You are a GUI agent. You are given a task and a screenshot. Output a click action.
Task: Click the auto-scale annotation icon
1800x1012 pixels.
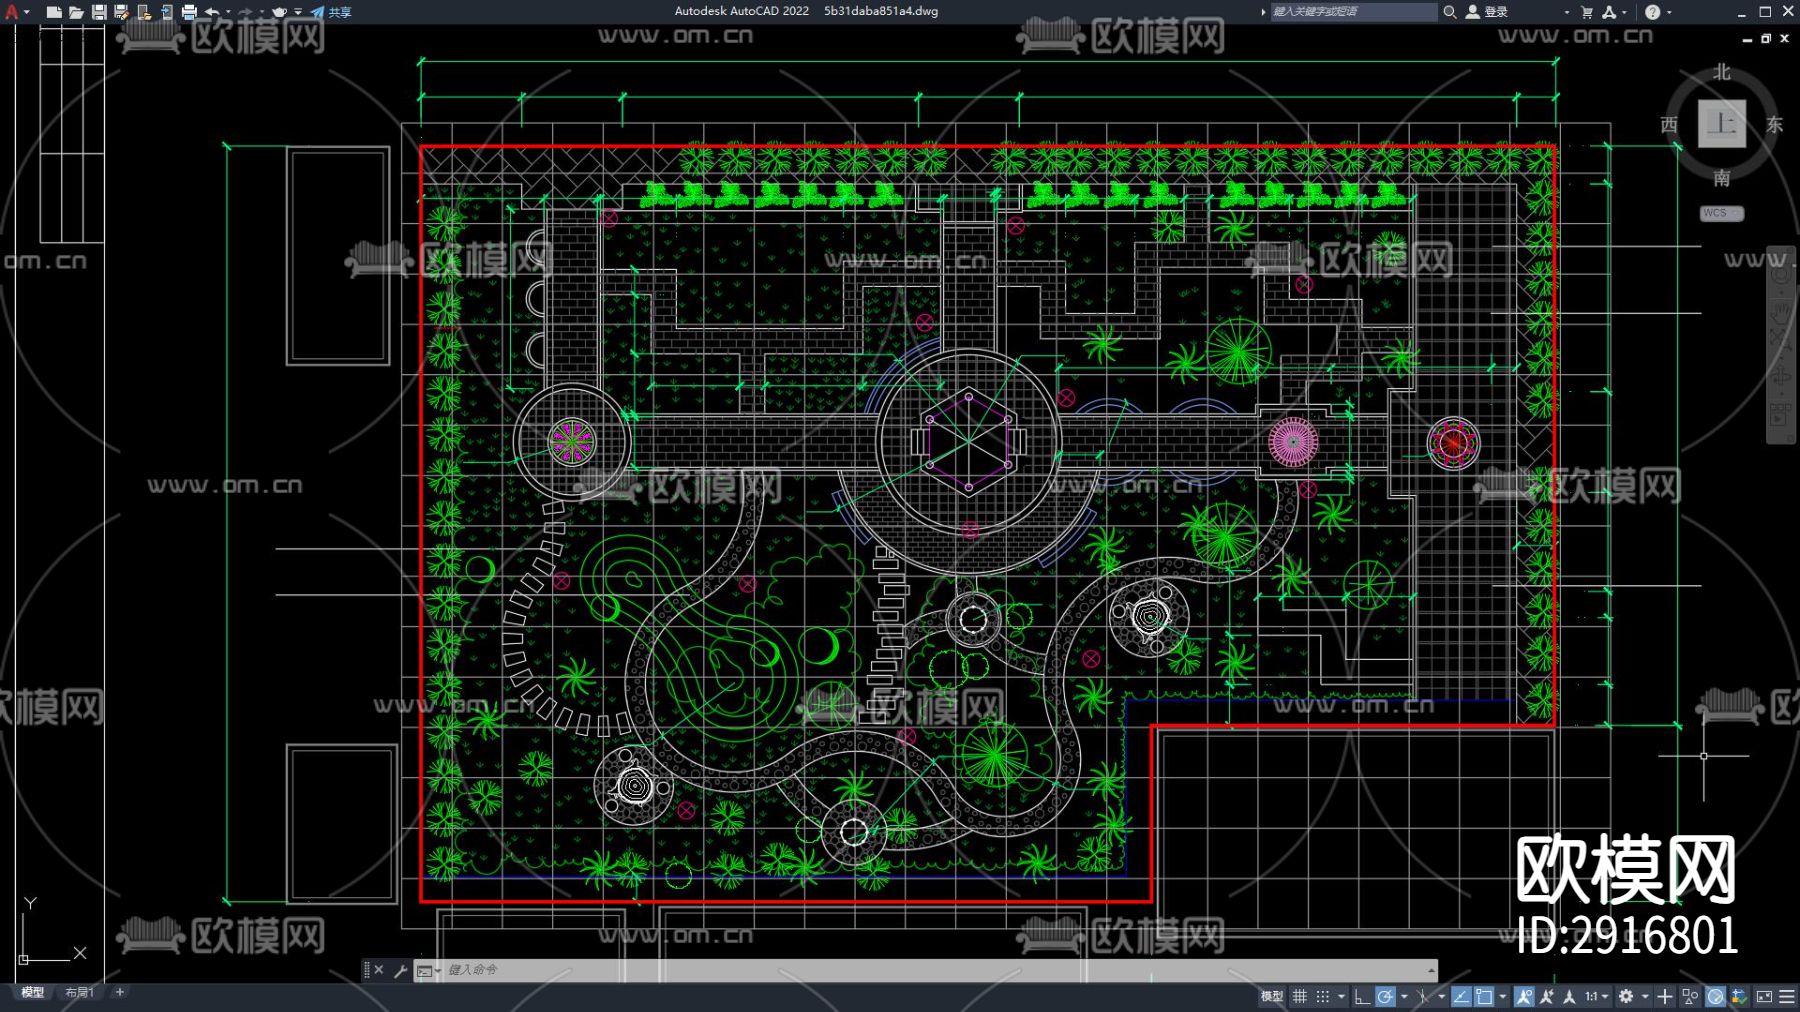click(x=1547, y=996)
